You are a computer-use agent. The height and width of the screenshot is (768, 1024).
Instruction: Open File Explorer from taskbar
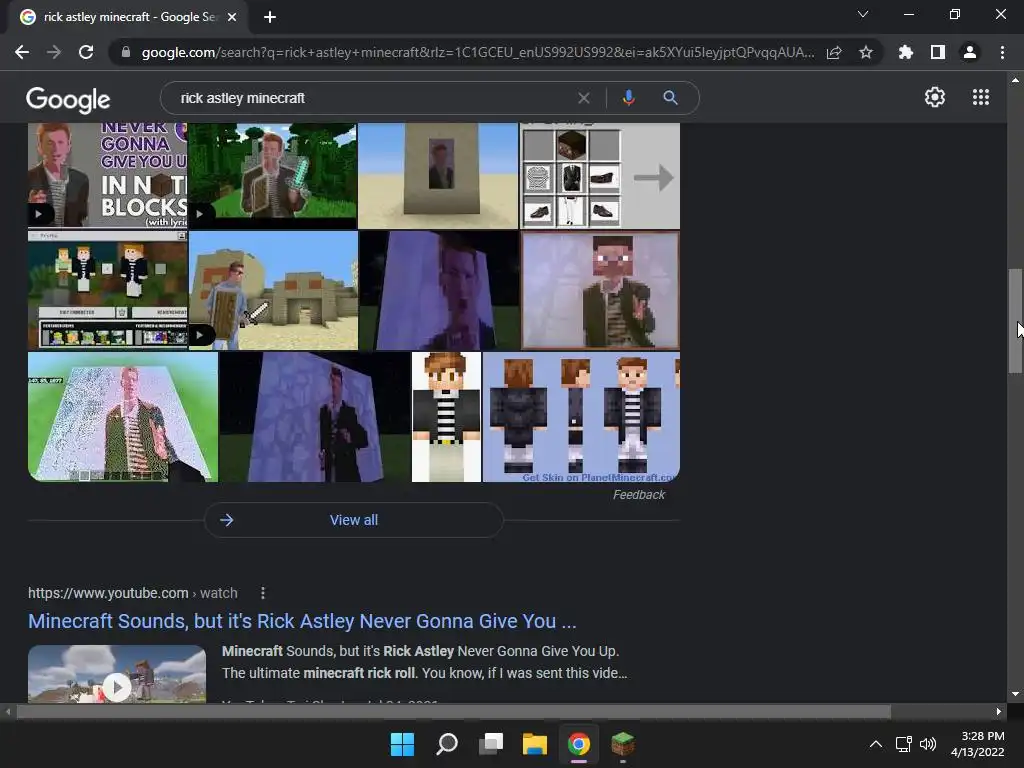[x=535, y=744]
